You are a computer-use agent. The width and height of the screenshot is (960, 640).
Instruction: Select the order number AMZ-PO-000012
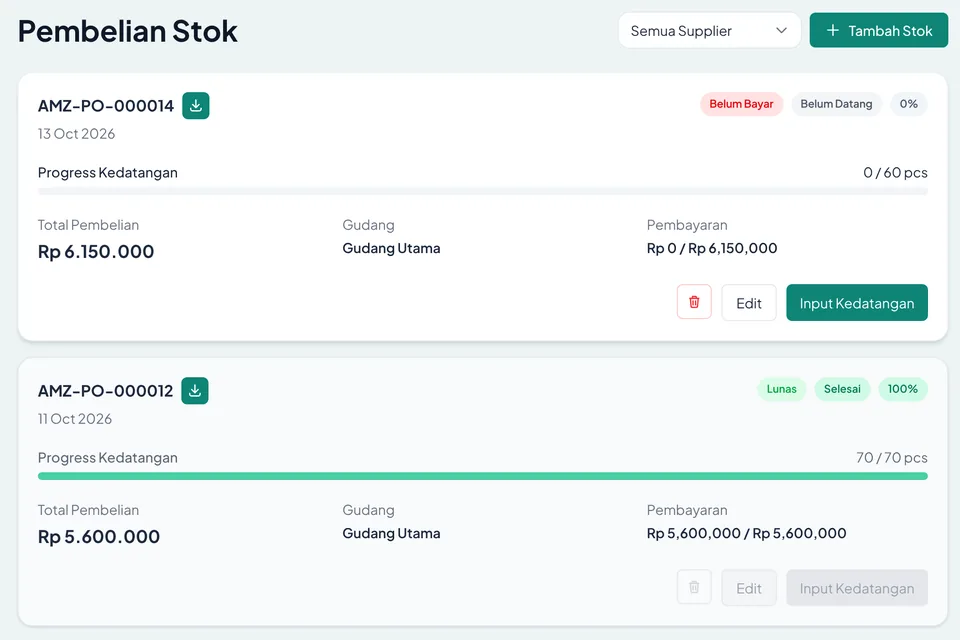(x=105, y=391)
